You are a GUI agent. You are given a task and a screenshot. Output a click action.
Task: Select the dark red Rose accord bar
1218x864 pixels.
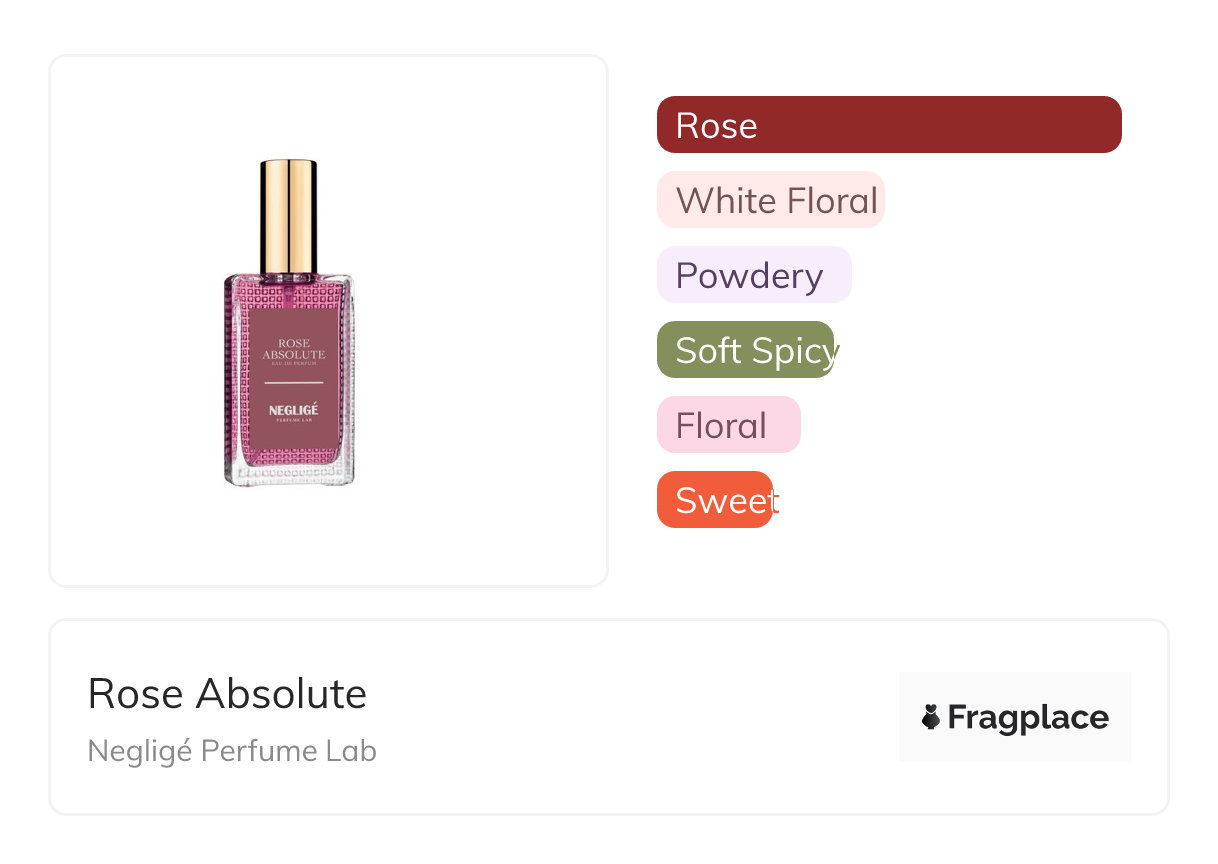click(889, 125)
